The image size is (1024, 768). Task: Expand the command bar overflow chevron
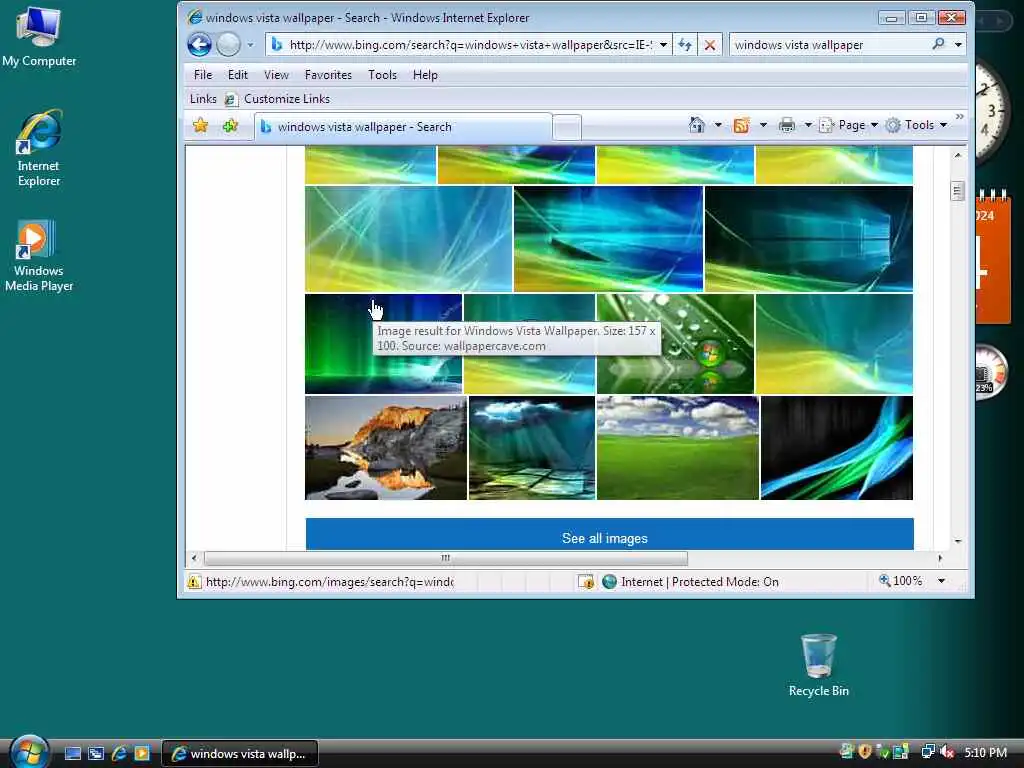(x=959, y=117)
